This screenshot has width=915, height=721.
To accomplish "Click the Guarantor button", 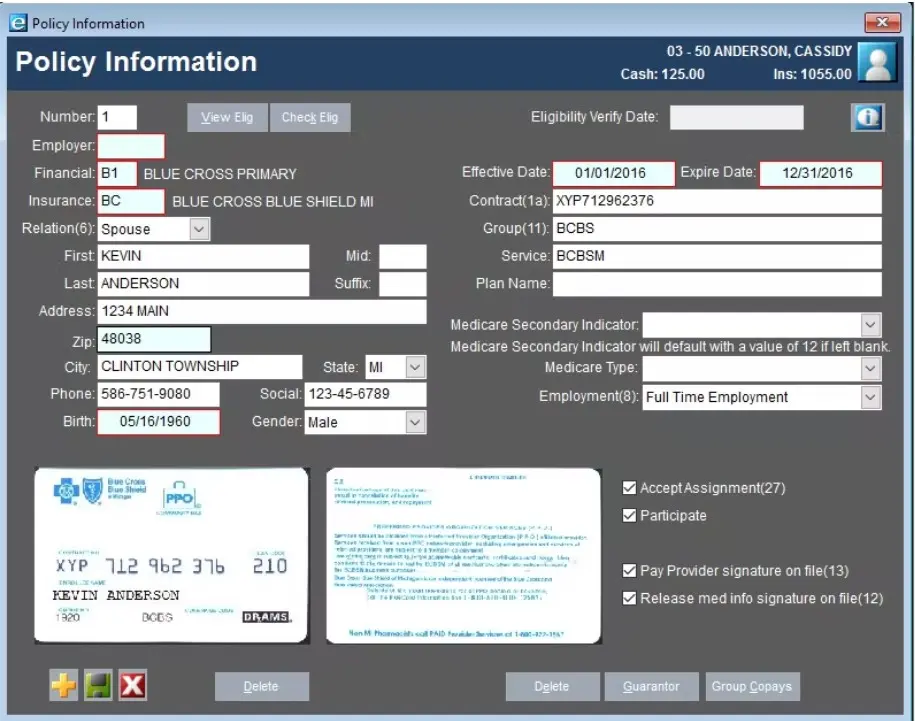I will (x=654, y=686).
